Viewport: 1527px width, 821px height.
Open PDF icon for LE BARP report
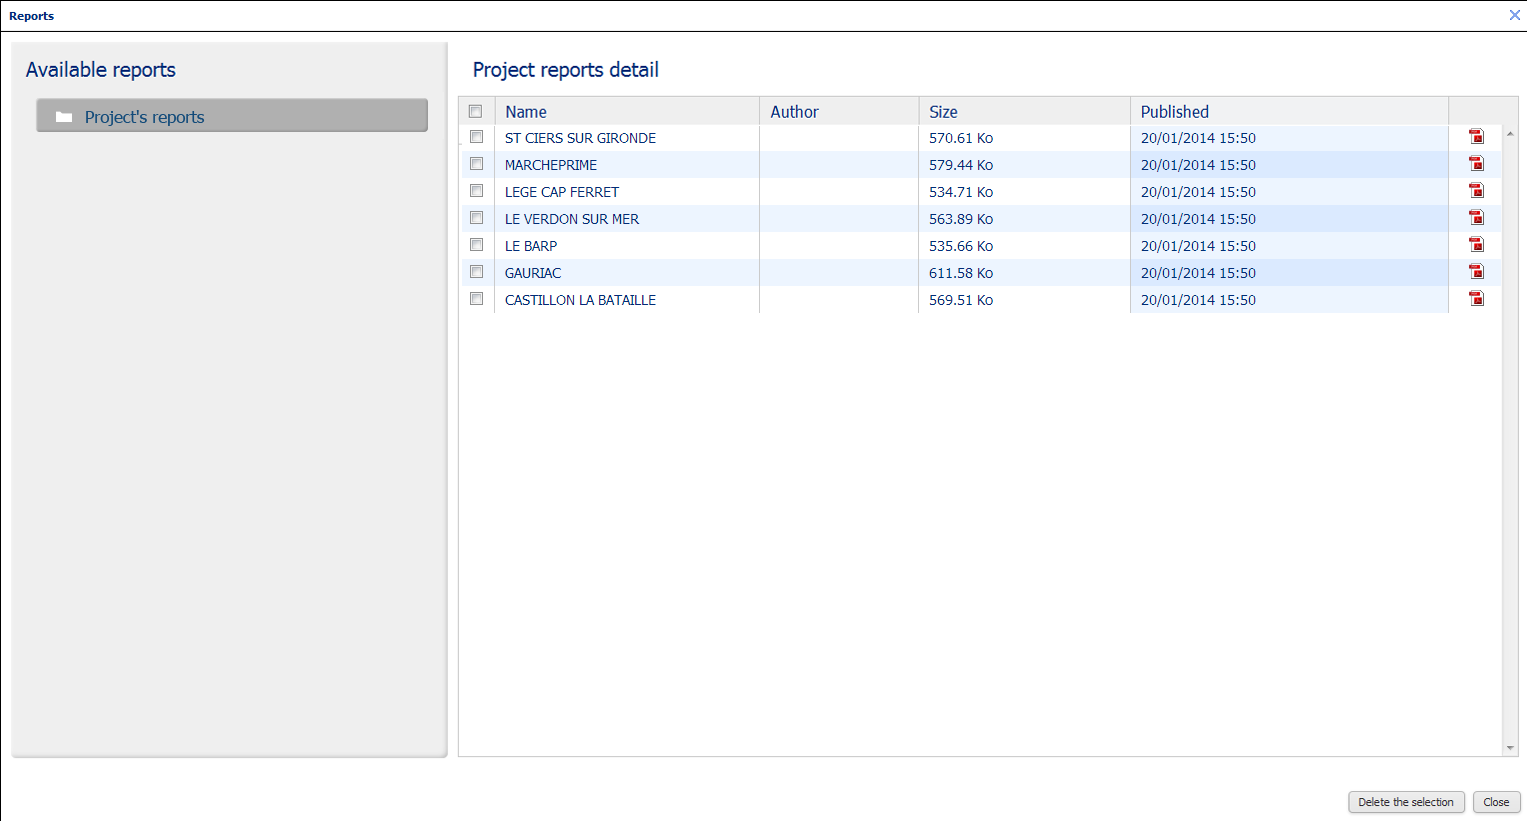pyautogui.click(x=1476, y=245)
